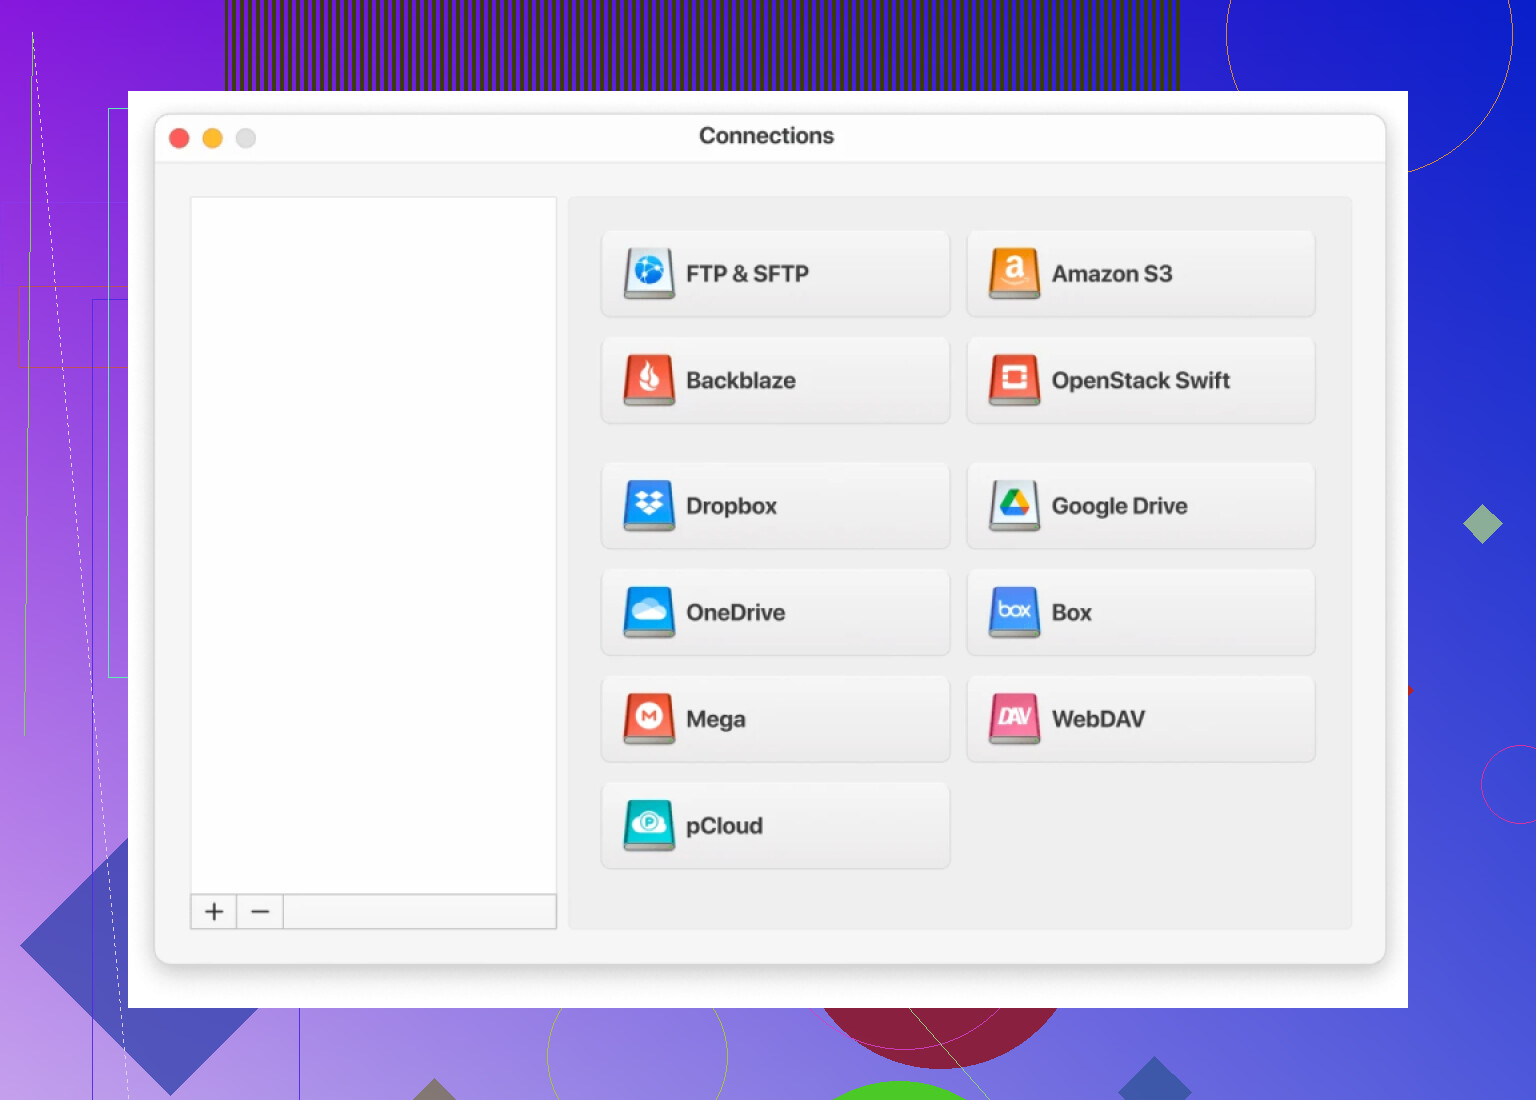Start a pCloud connection
The image size is (1536, 1100).
coord(775,826)
